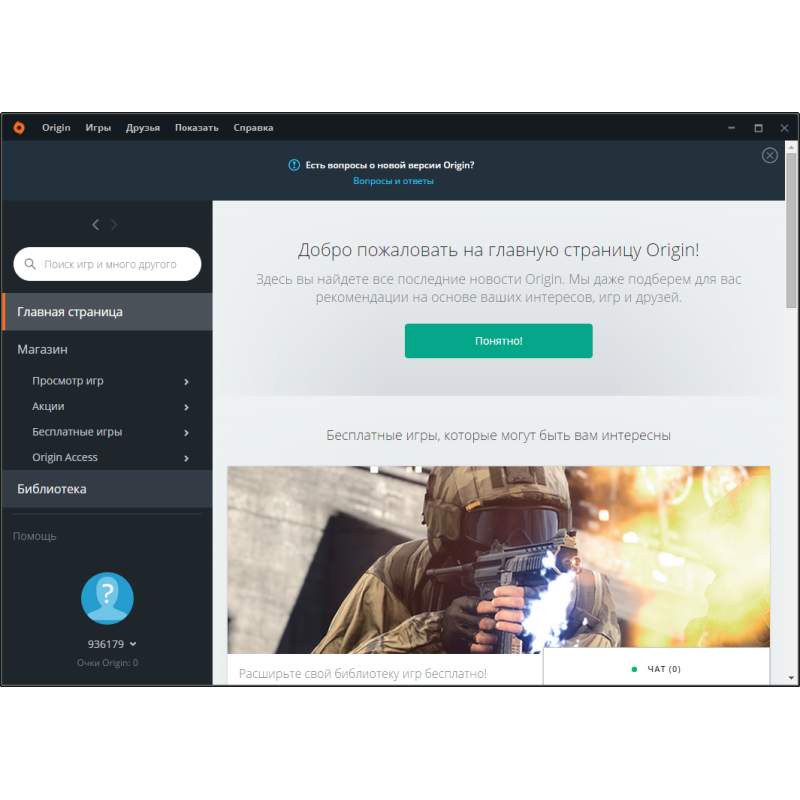Open the 936179 username dropdown

pos(133,644)
